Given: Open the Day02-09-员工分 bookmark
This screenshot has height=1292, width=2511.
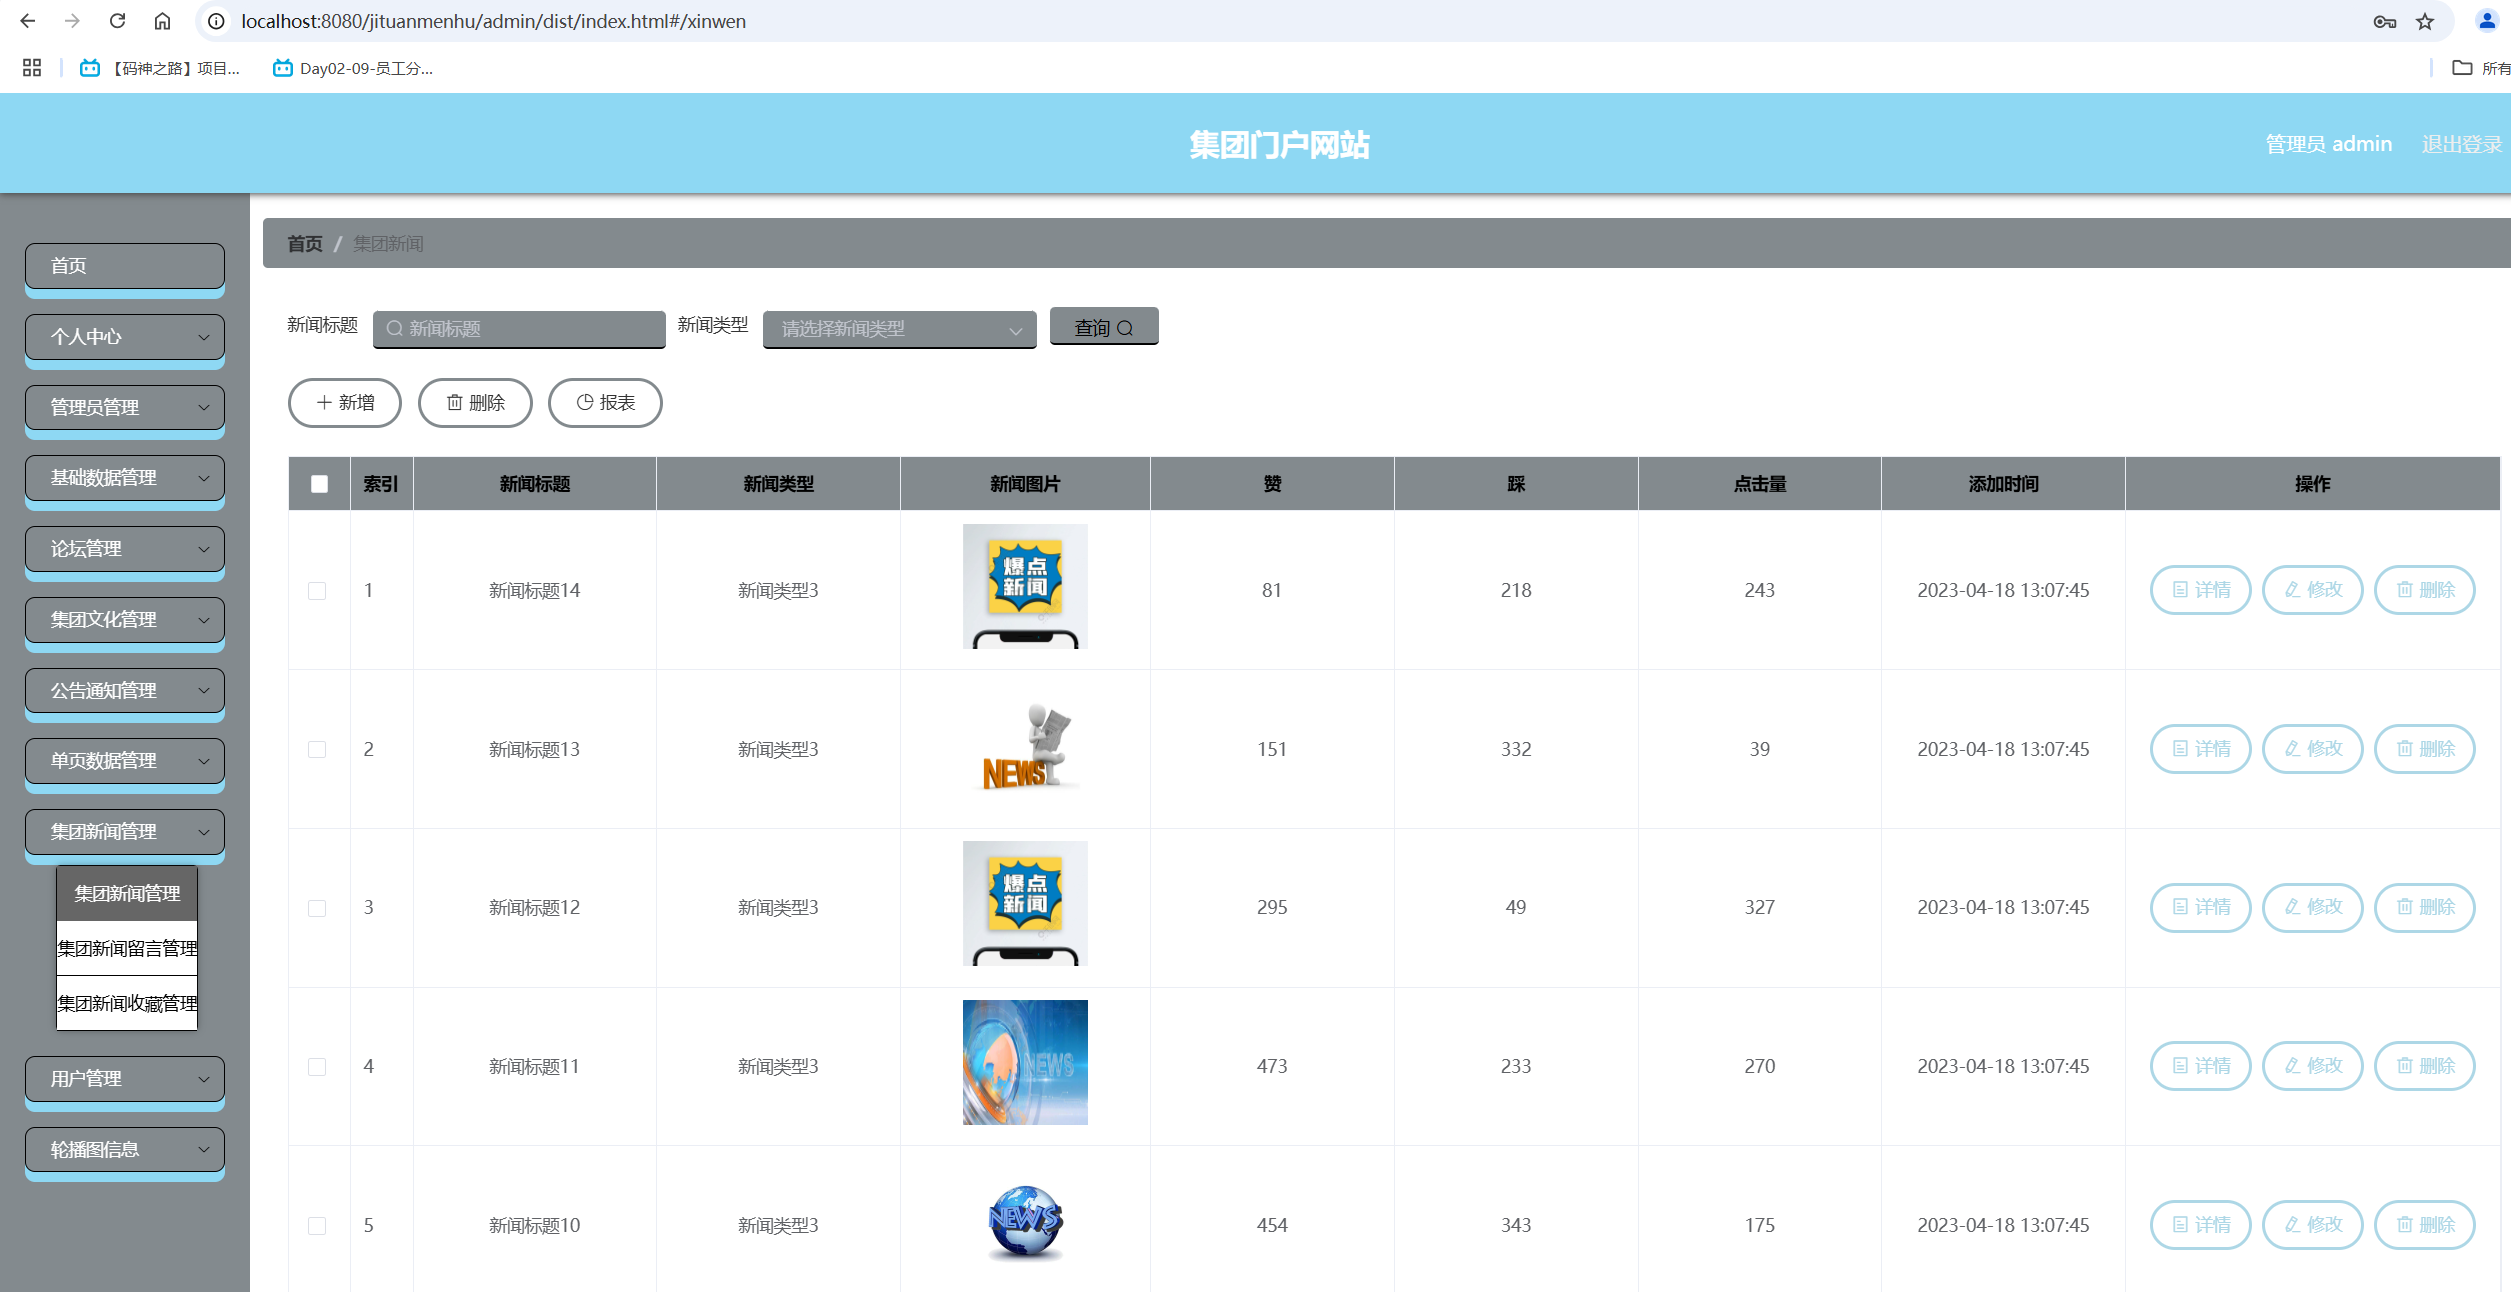Looking at the screenshot, I should click(x=353, y=68).
